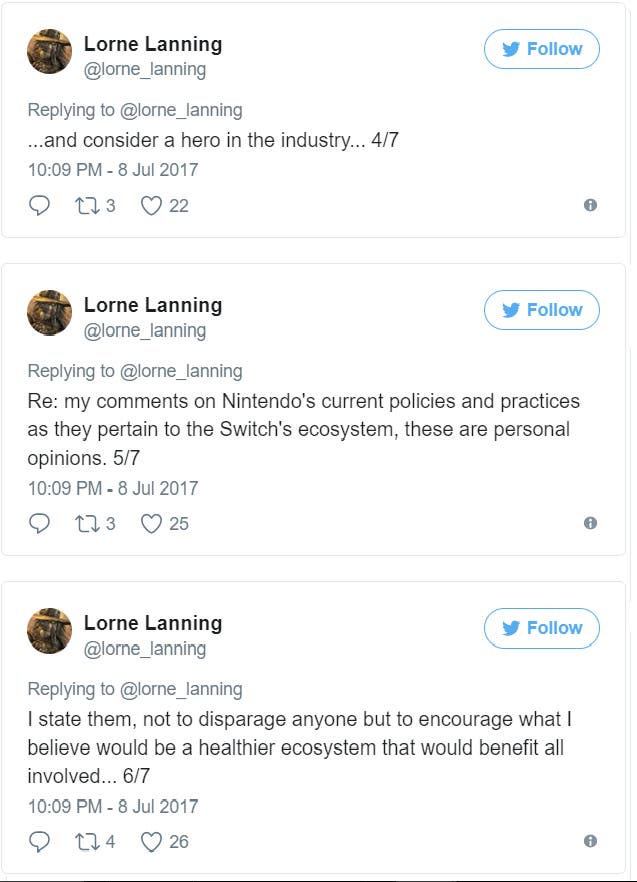Follow Lorne Lanning from the 4/7 tweet
This screenshot has width=637, height=882.
coord(541,49)
